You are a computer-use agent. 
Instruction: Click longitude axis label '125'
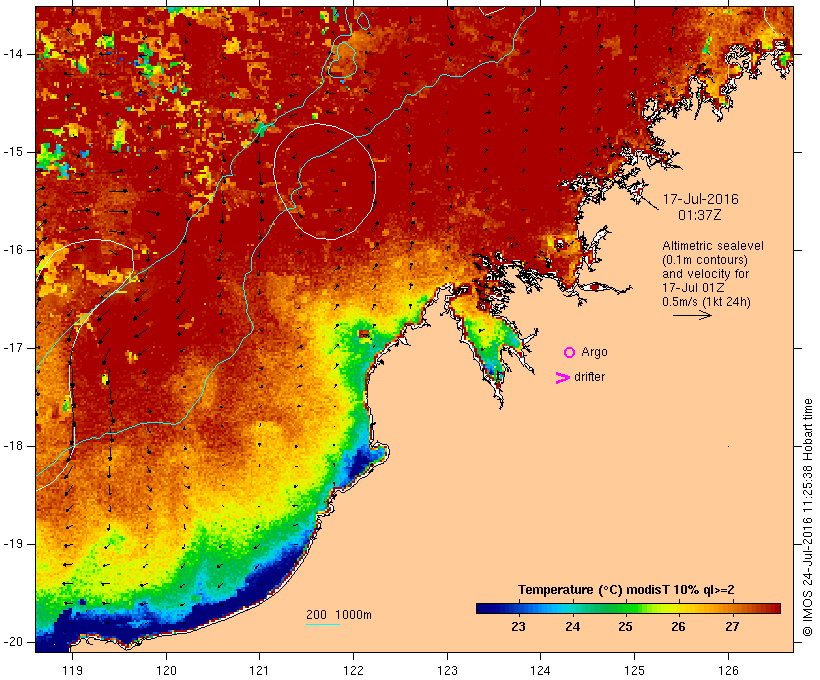tap(634, 670)
